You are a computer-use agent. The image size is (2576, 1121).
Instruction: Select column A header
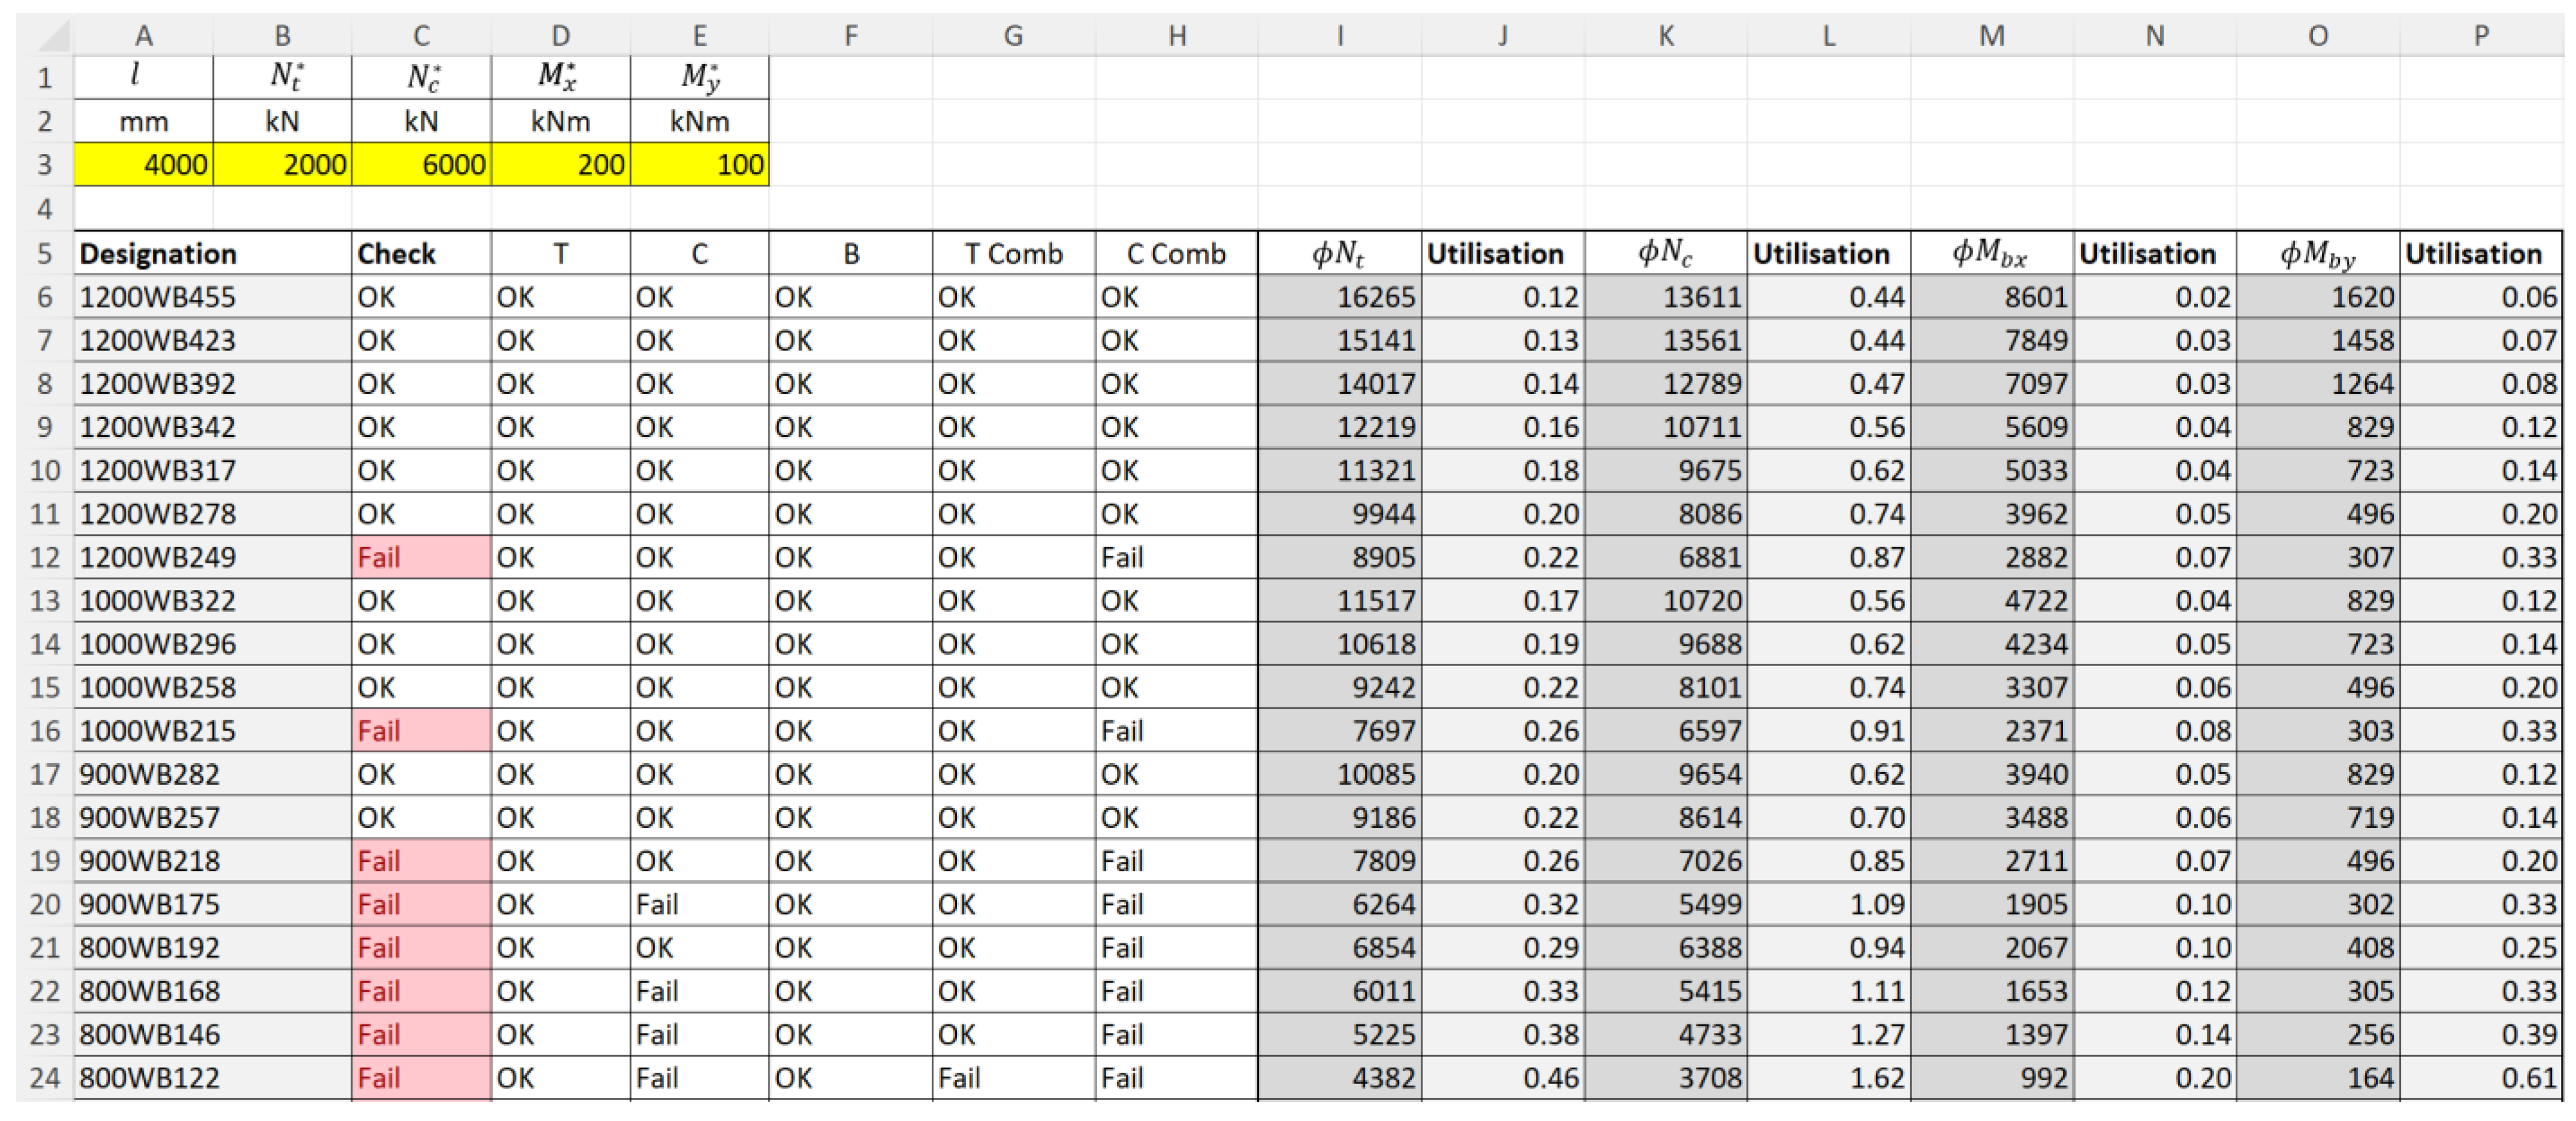point(143,37)
